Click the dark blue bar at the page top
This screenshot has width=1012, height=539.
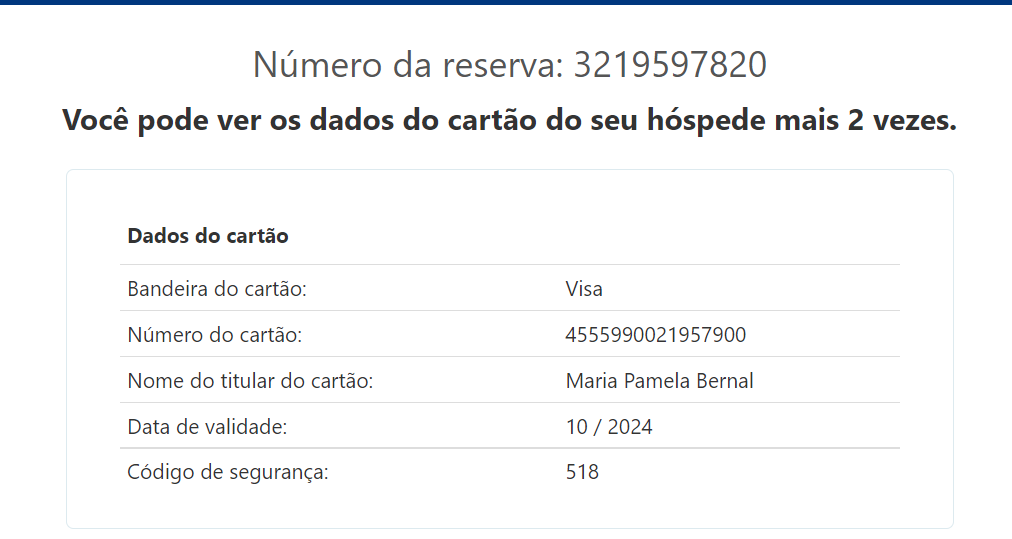[506, 2]
